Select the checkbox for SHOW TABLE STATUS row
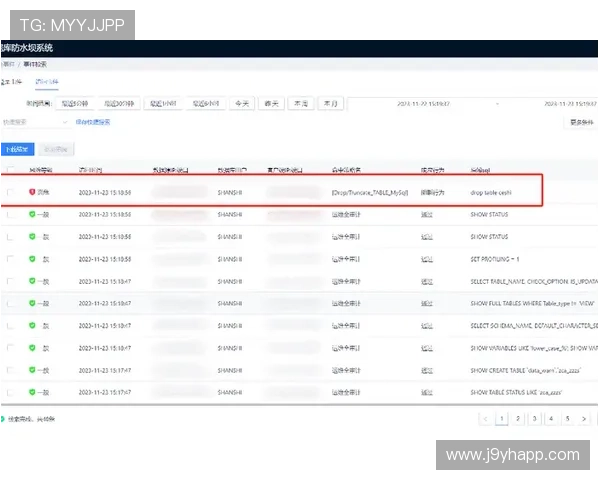This screenshot has height=480, width=600. pos(10,392)
